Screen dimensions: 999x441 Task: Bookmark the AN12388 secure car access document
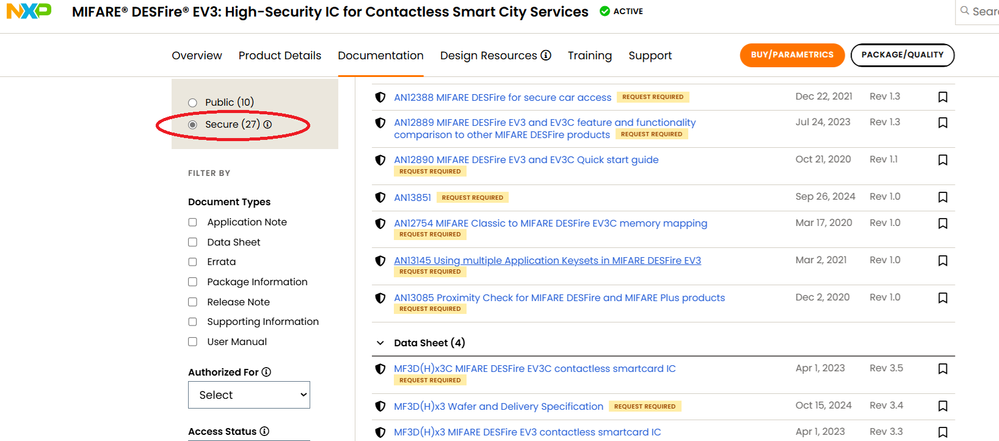point(942,97)
